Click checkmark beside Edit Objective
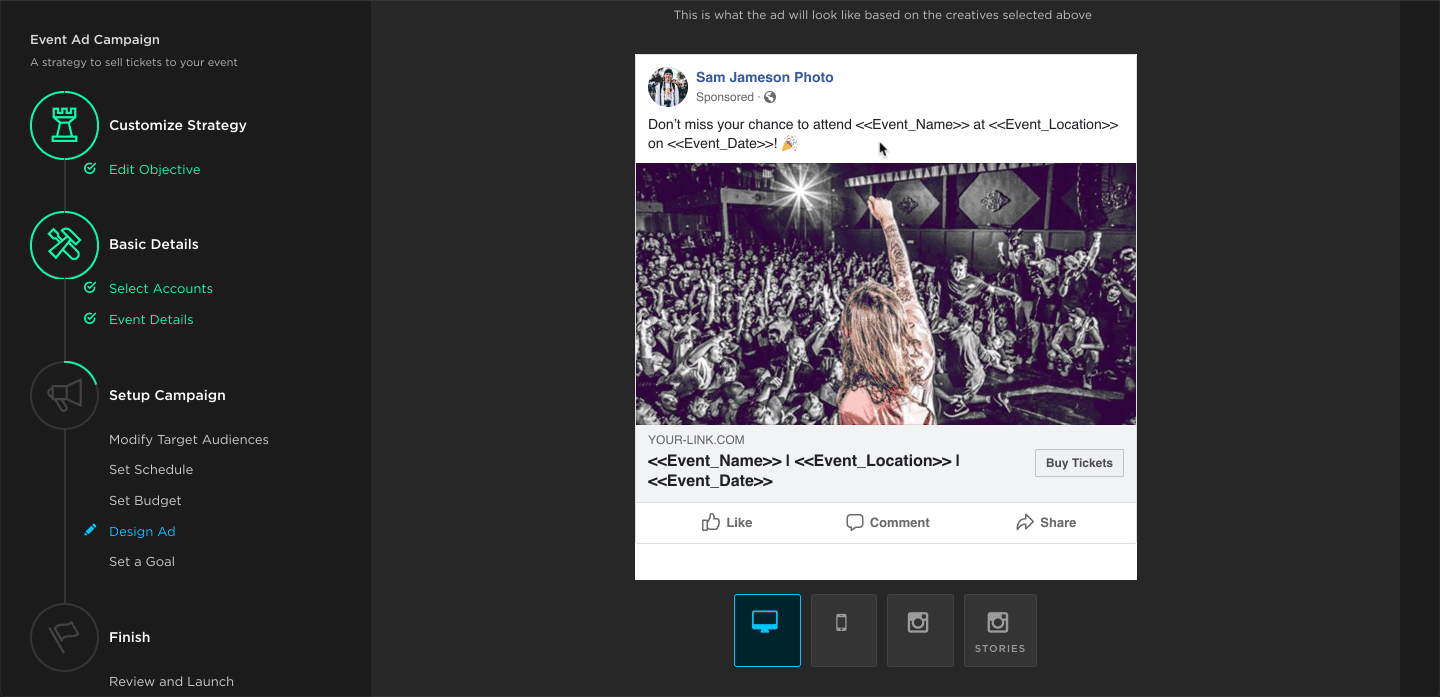Viewport: 1440px width, 697px height. [x=90, y=169]
